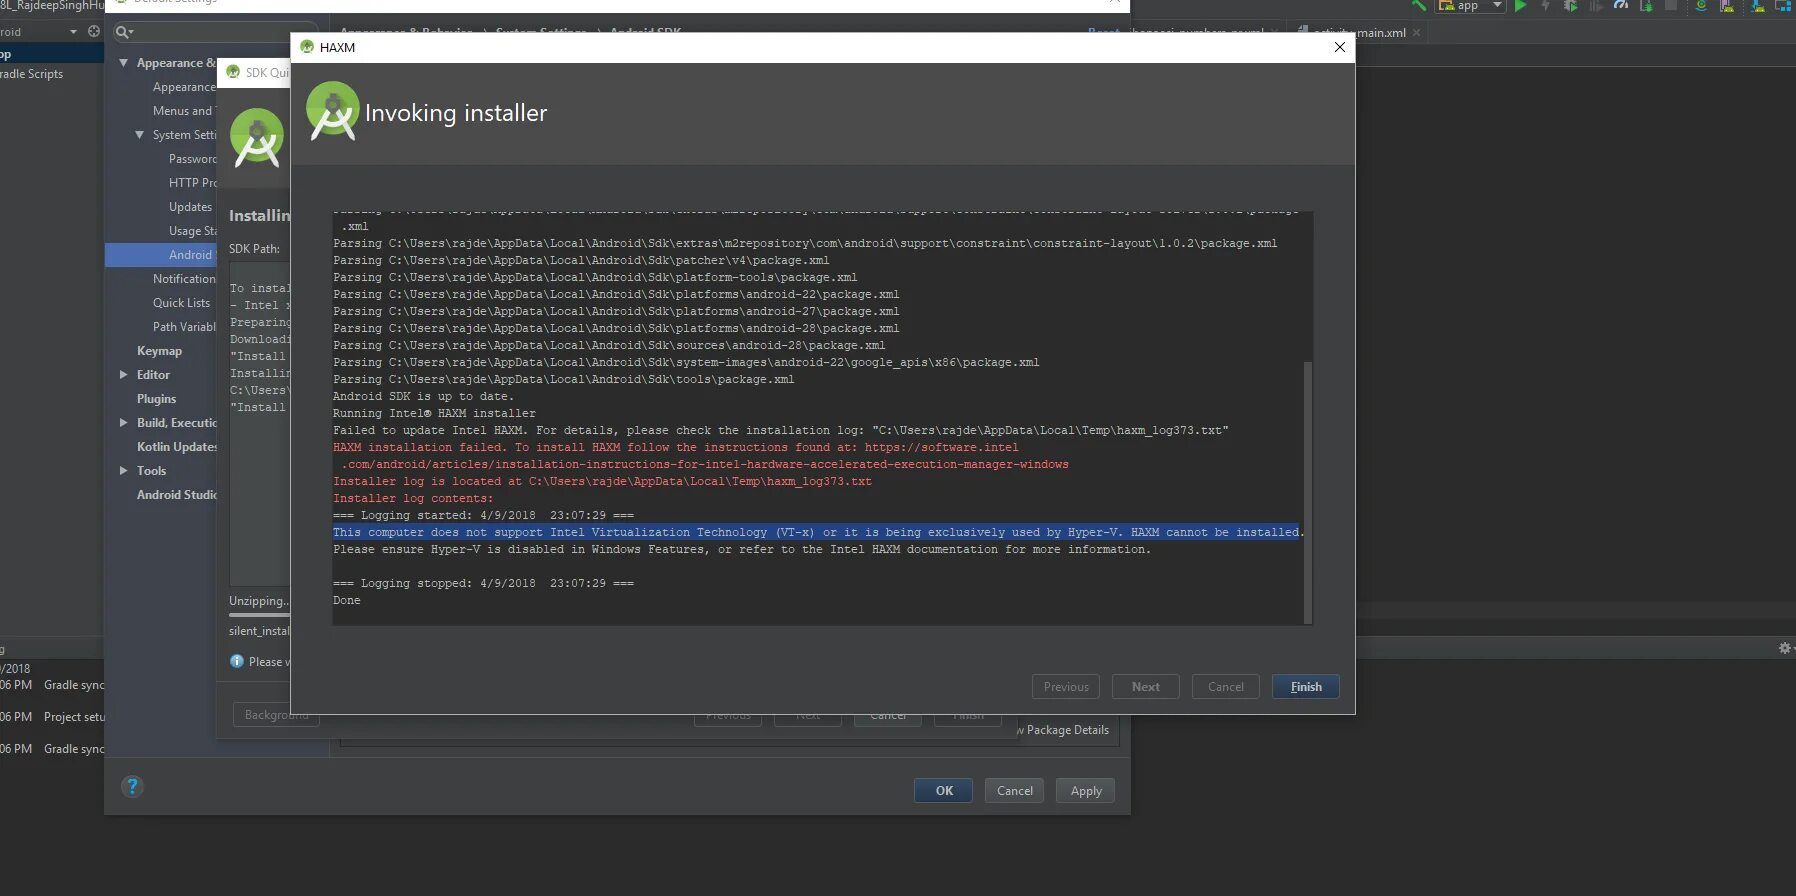Open Android Studio settings entry
The width and height of the screenshot is (1796, 896).
[176, 495]
